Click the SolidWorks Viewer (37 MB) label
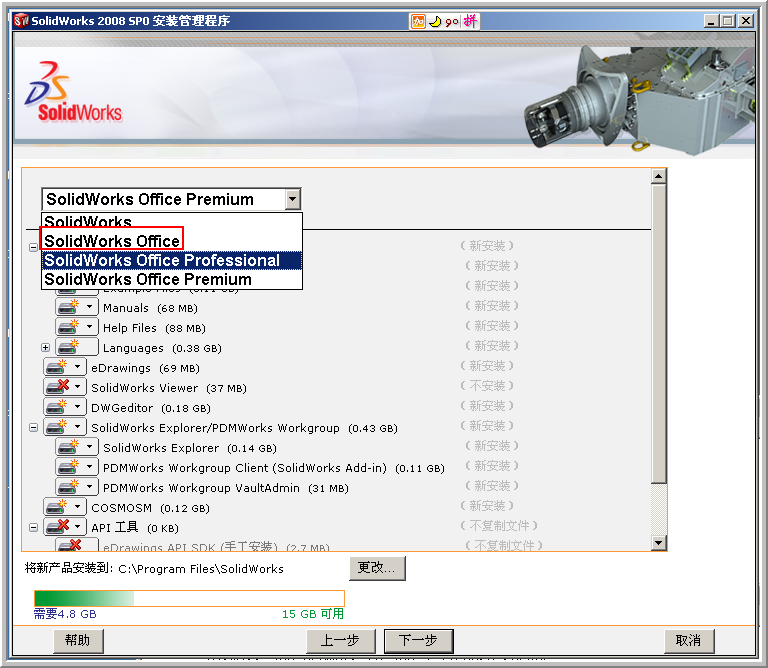768x668 pixels. 169,388
